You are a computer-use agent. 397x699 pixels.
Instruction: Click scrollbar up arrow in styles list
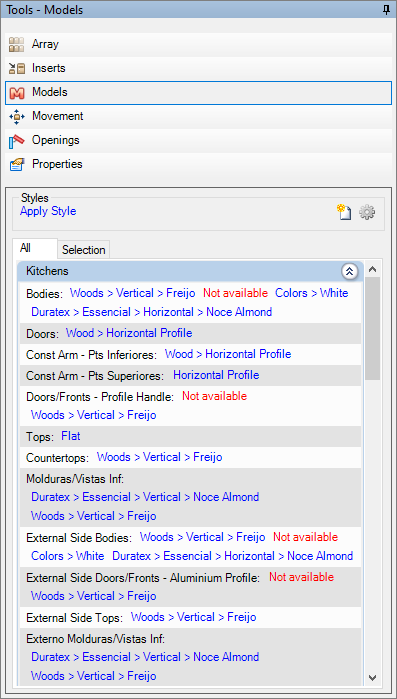373,269
